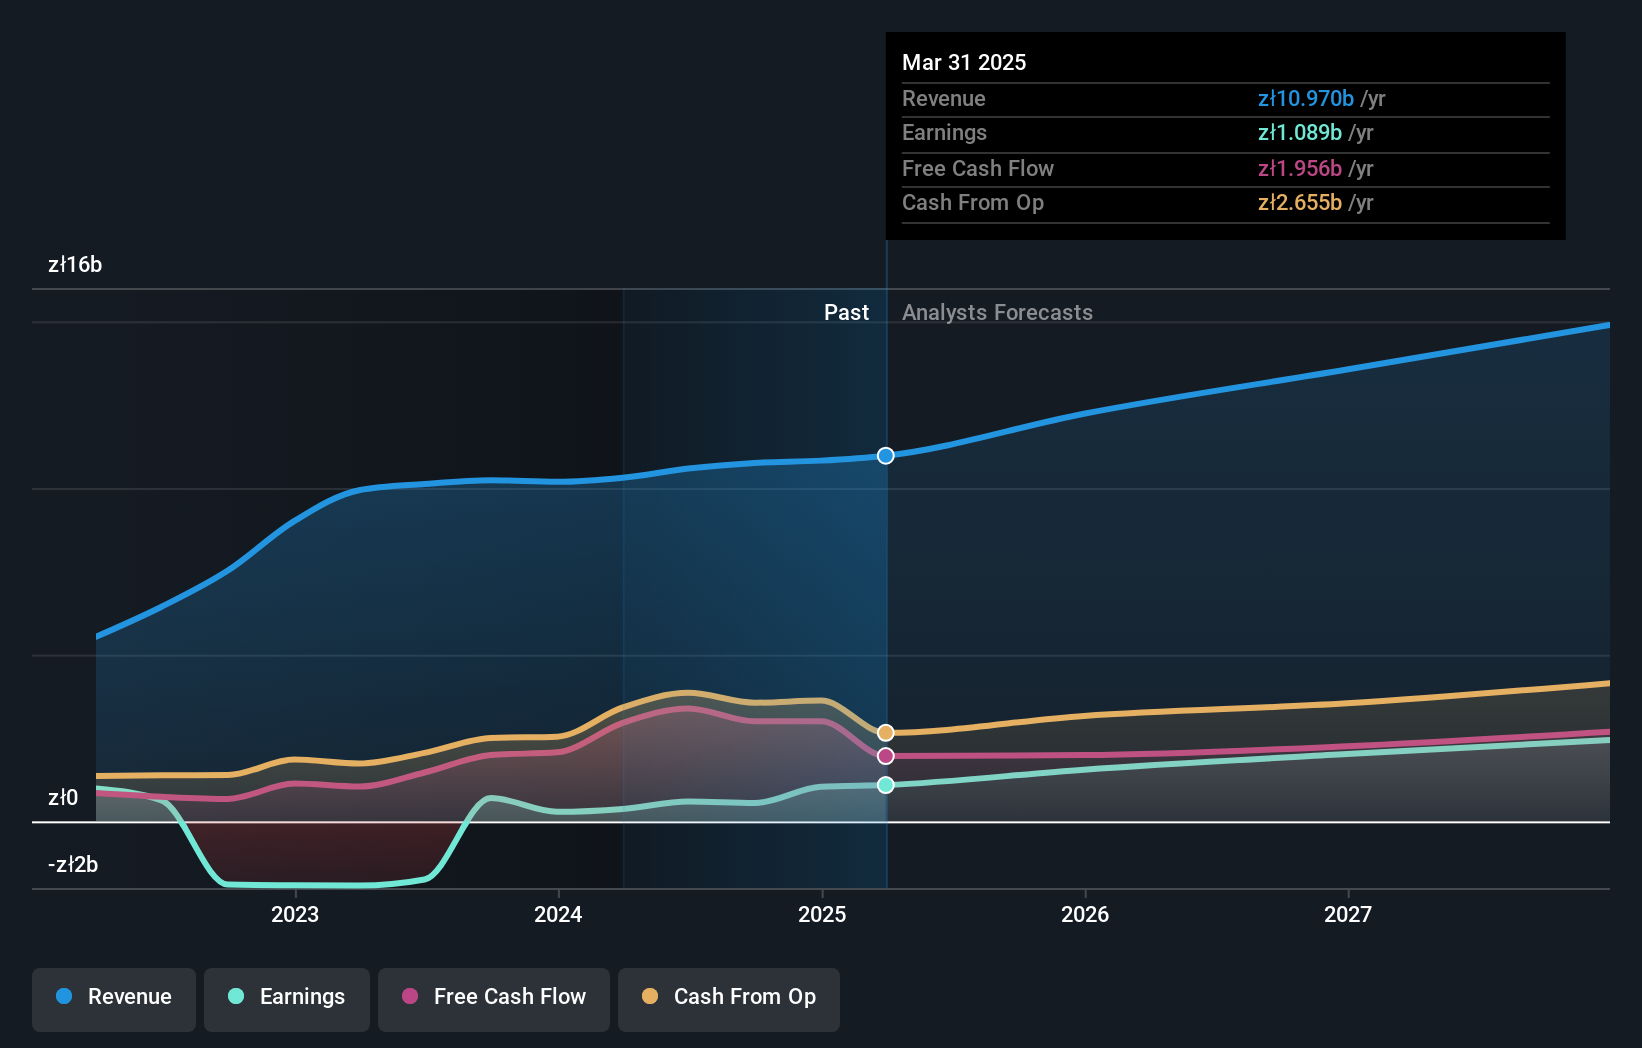Select the Free Cash Flow pink data marker
1642x1048 pixels.
tap(886, 756)
